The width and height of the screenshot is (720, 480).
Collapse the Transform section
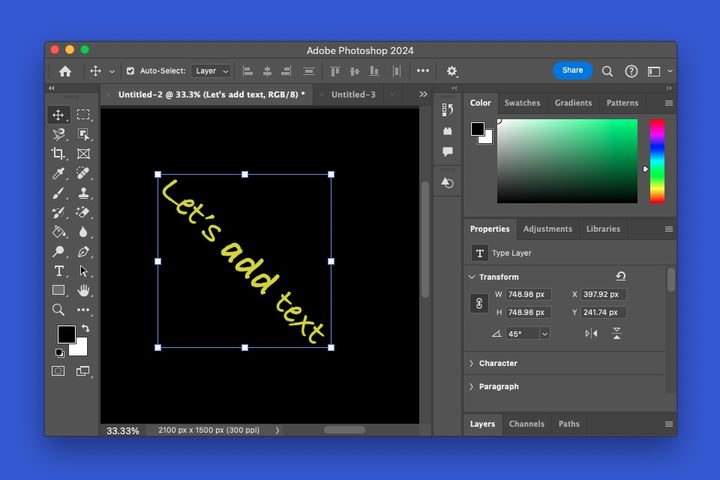click(x=471, y=277)
